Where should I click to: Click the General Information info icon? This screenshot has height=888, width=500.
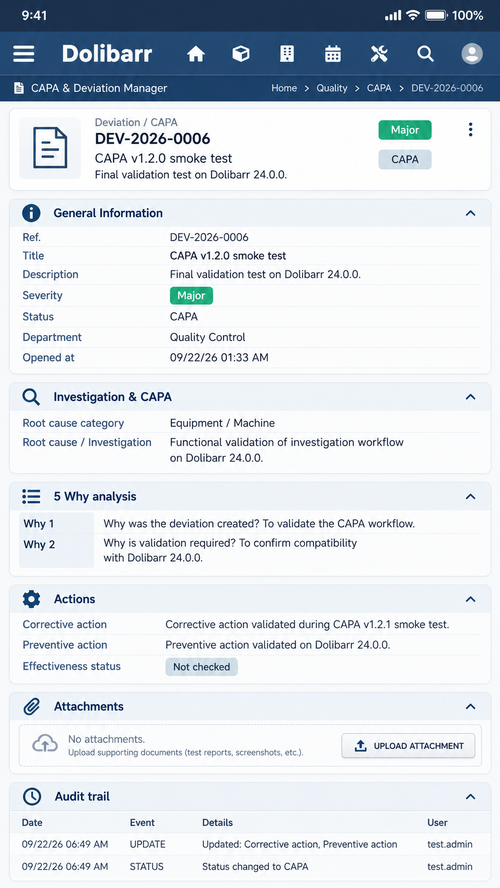31,213
